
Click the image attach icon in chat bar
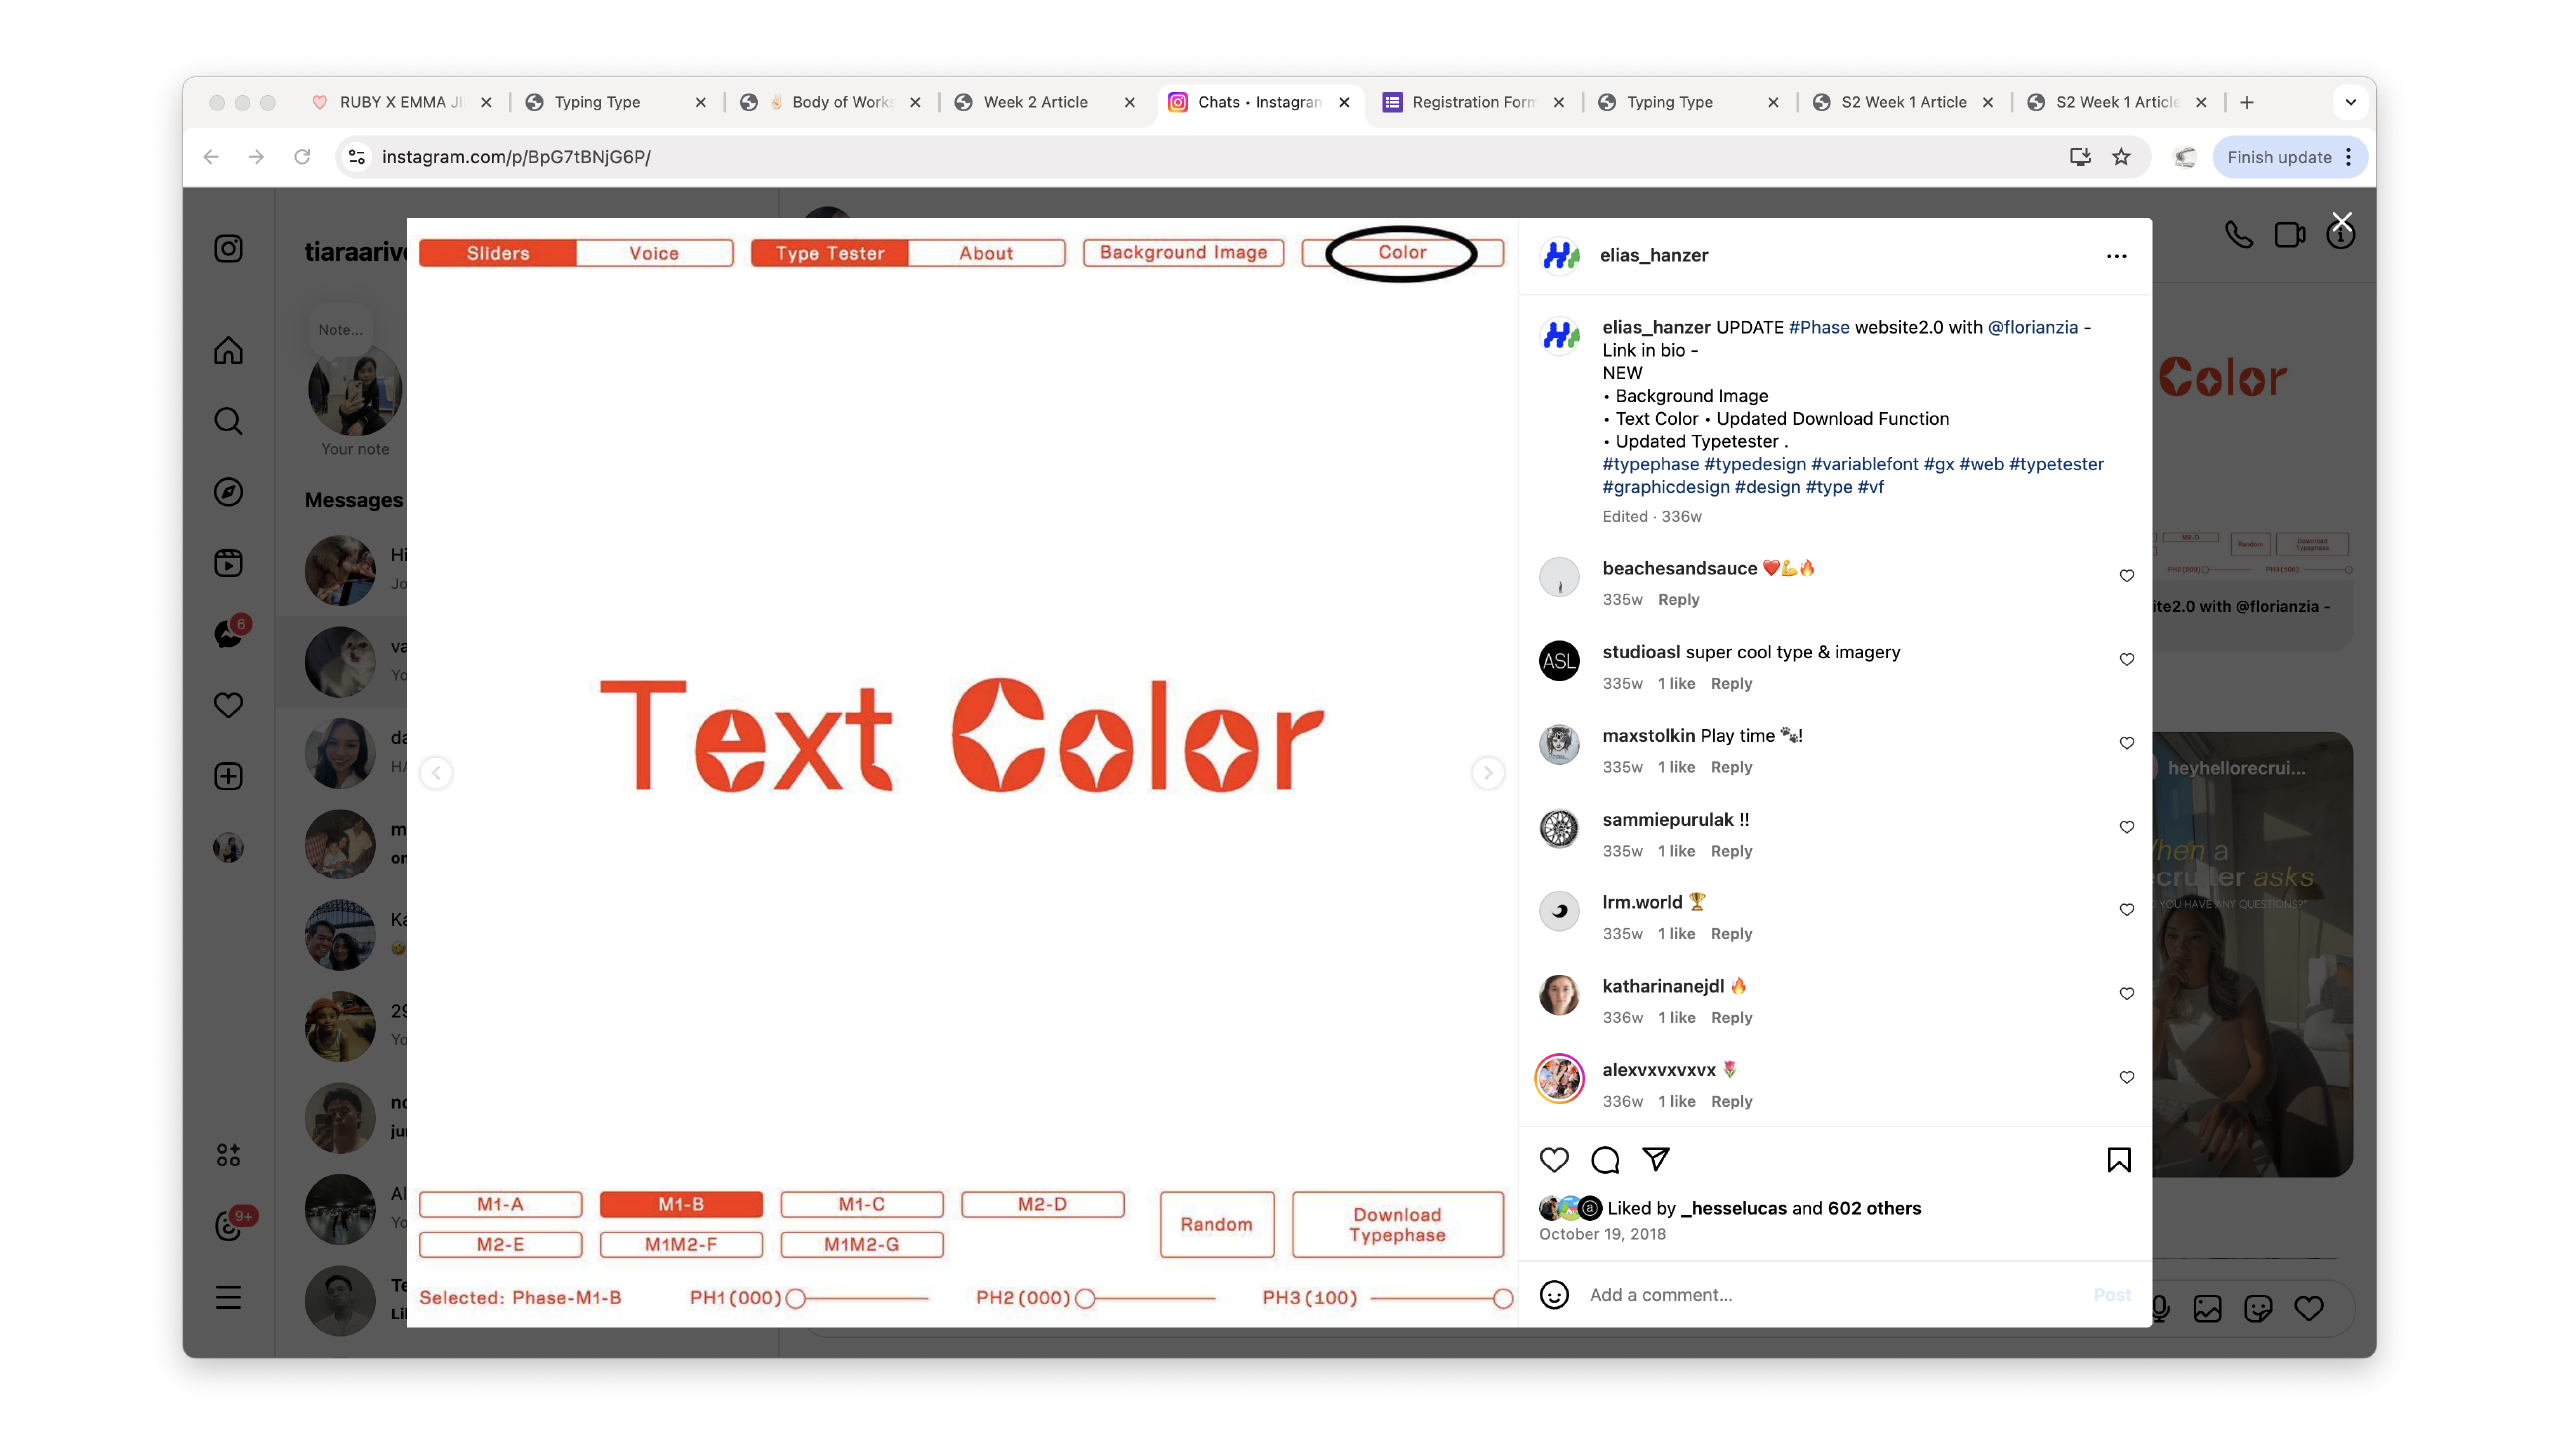coord(2207,1308)
